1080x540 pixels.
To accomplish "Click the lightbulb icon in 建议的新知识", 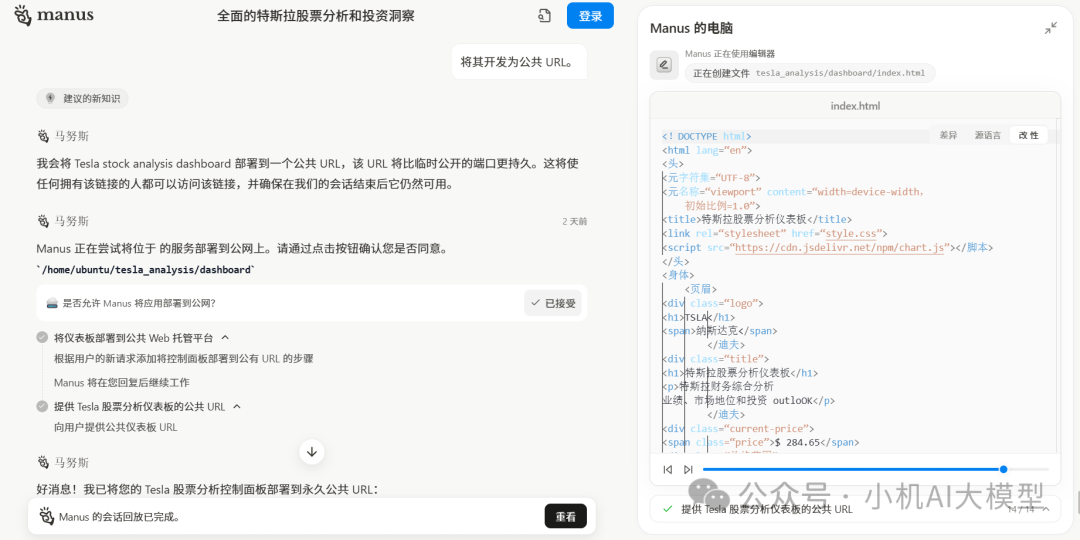I will 50,98.
